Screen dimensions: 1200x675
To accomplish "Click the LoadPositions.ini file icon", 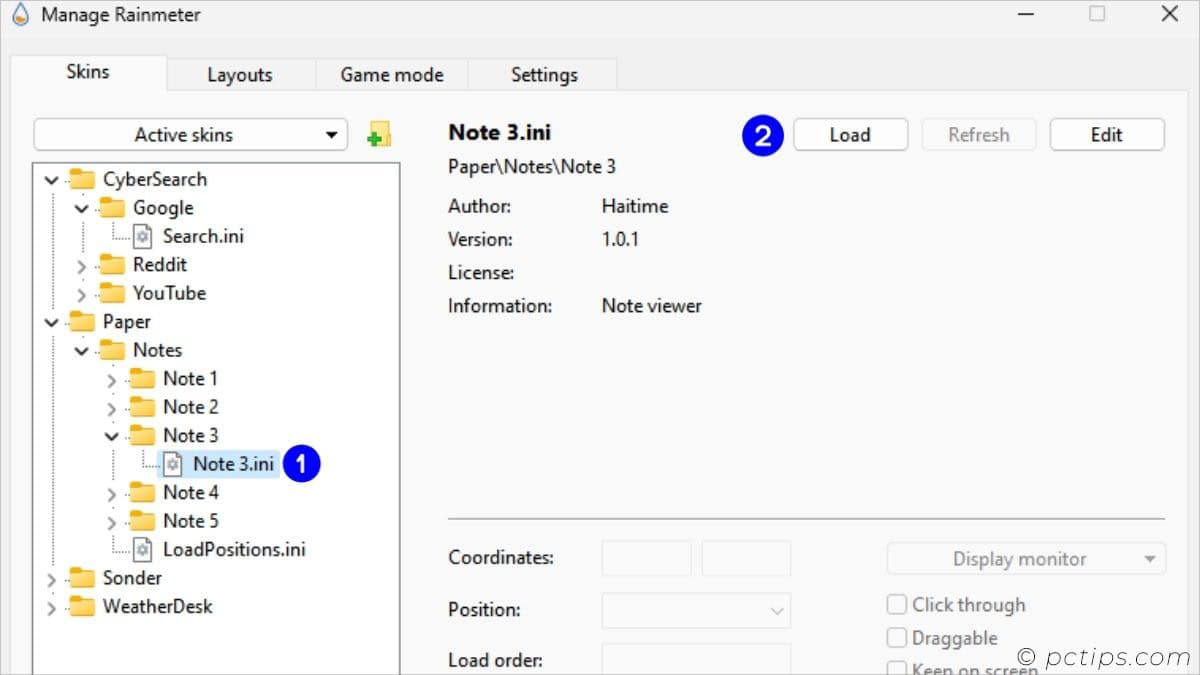I will click(x=143, y=550).
